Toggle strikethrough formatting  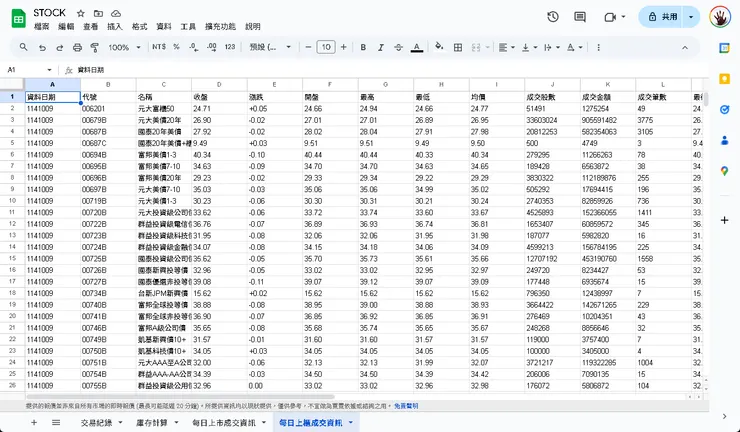pyautogui.click(x=398, y=47)
